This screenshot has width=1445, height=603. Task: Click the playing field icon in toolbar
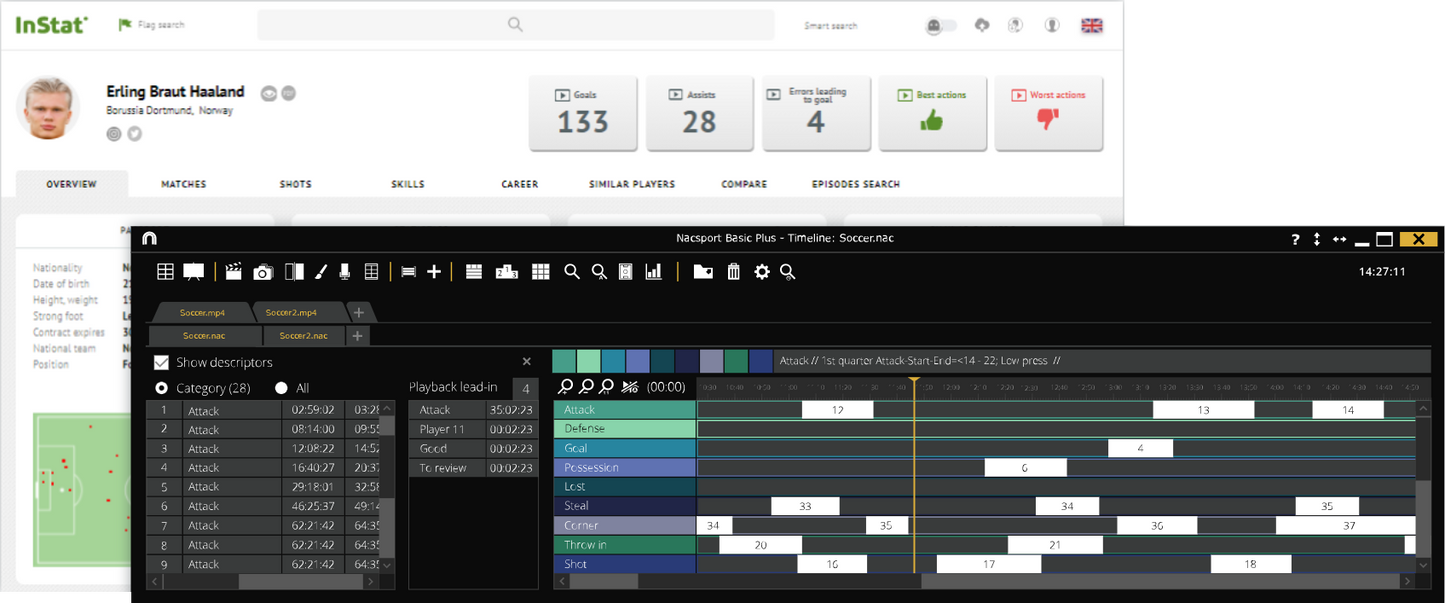[x=626, y=272]
